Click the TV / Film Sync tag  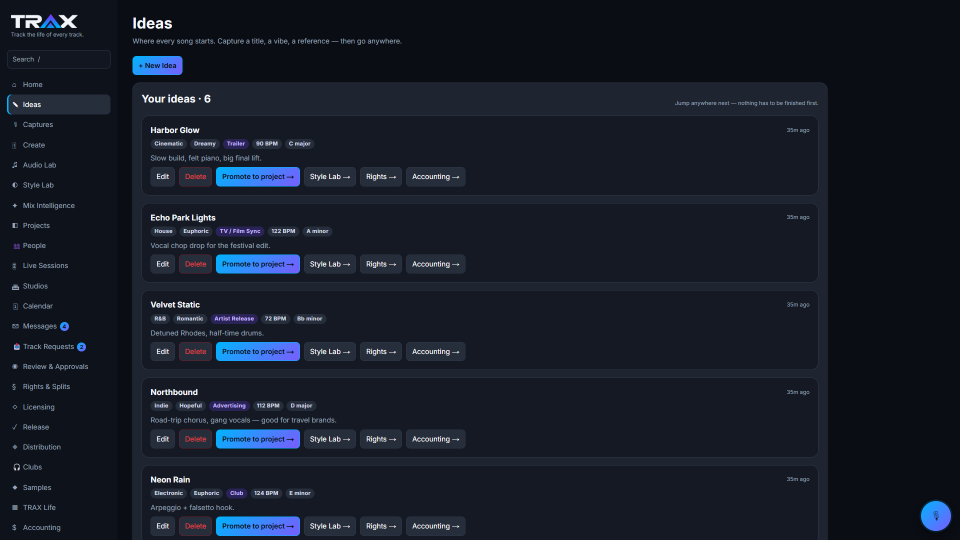(240, 231)
